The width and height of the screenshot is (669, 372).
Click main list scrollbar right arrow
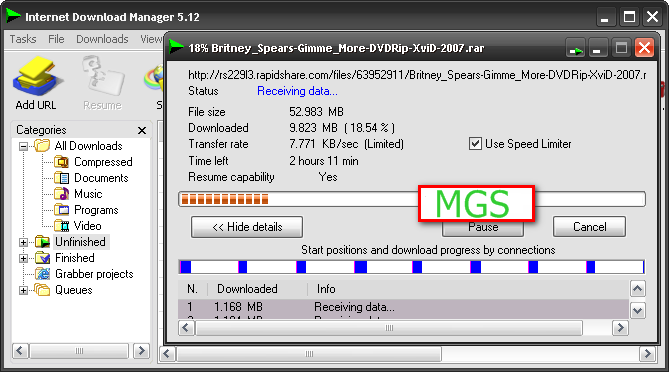[647, 354]
